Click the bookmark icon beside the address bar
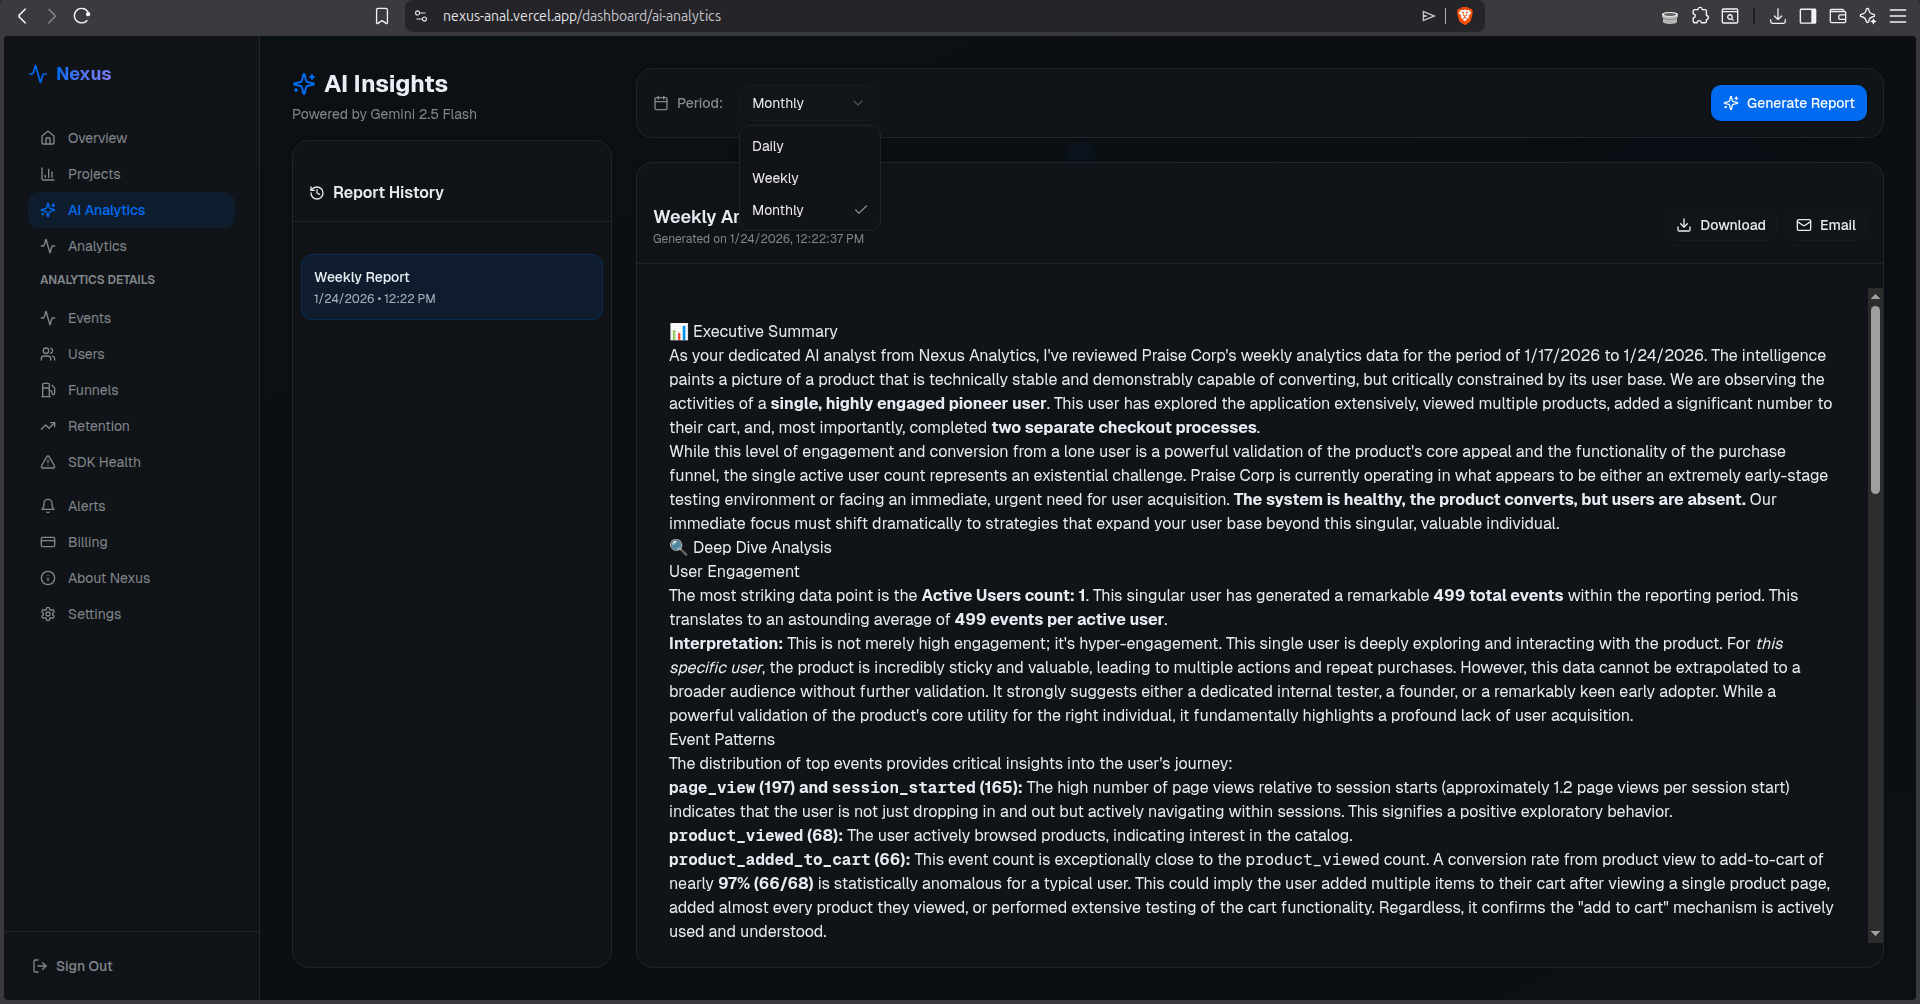 [x=382, y=16]
